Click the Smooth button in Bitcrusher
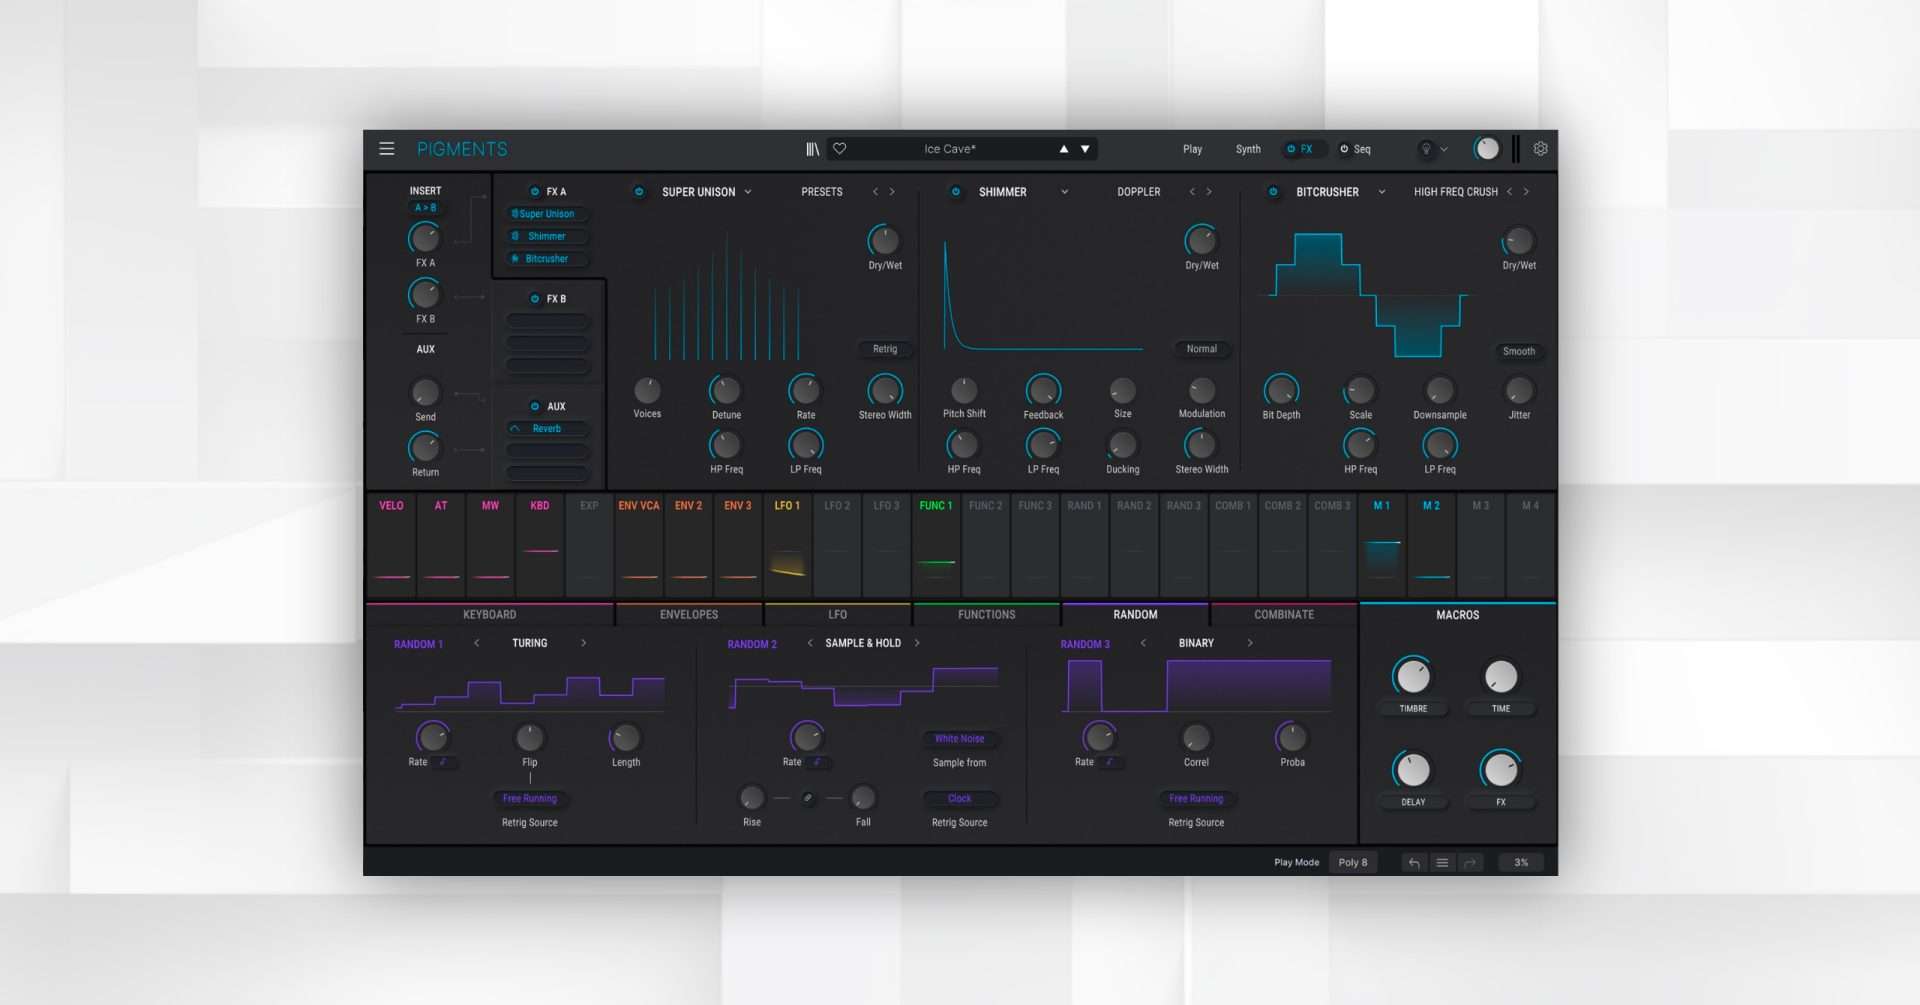1920x1005 pixels. [x=1519, y=351]
